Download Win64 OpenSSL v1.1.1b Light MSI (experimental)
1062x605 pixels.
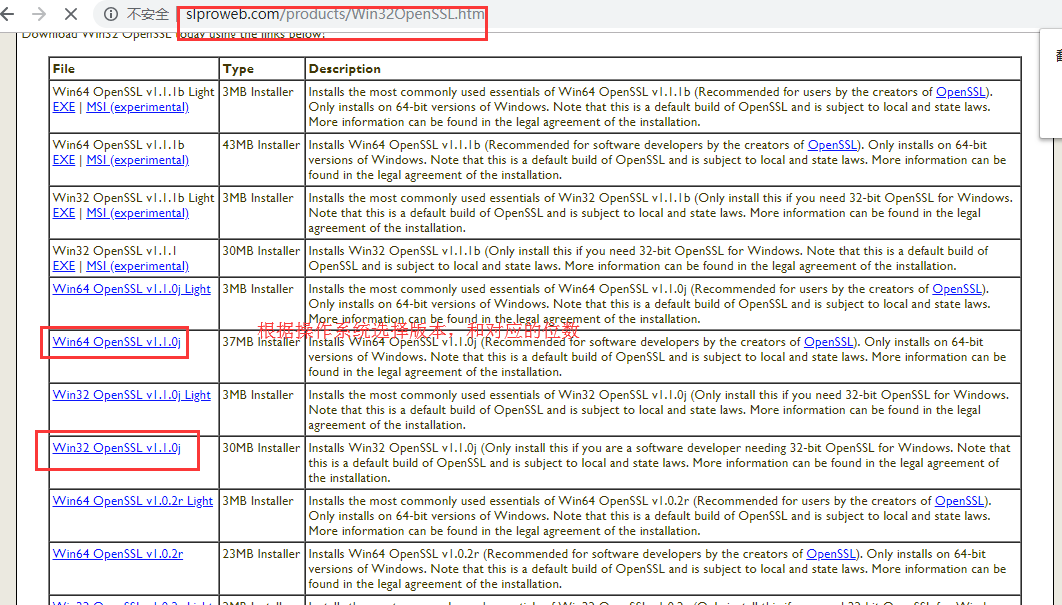137,107
